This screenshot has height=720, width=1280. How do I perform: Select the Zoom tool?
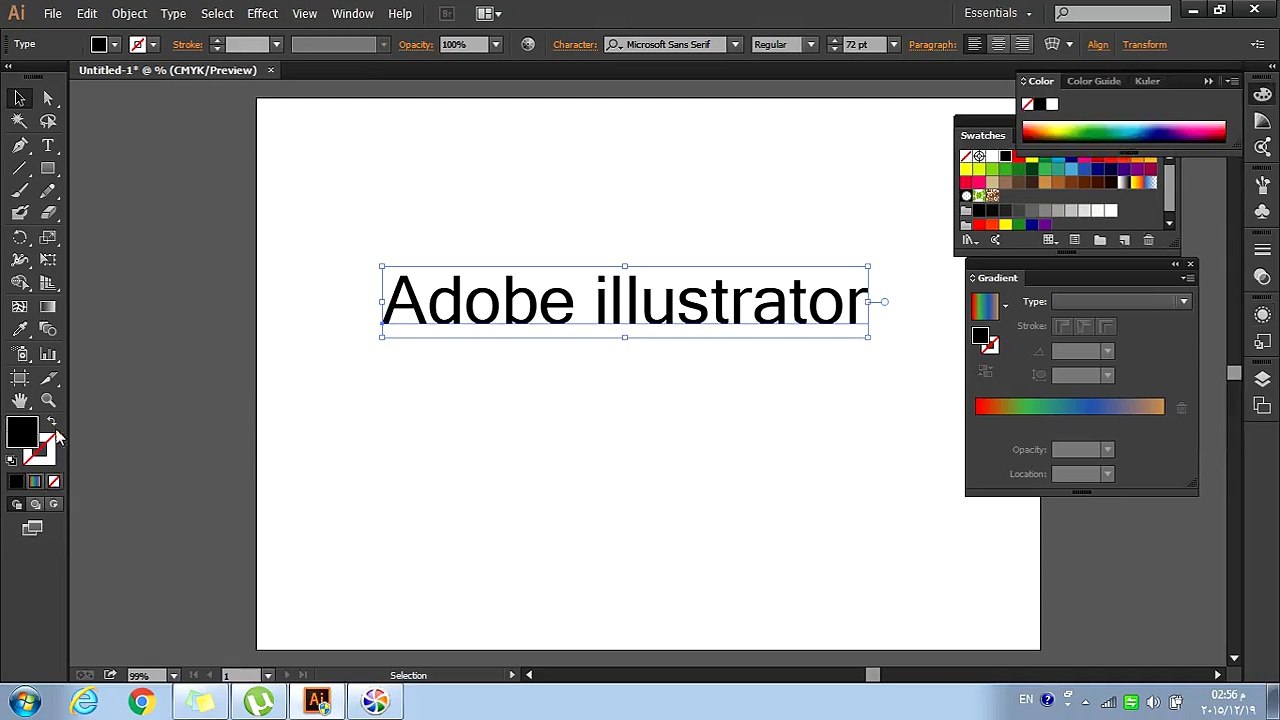(x=48, y=400)
